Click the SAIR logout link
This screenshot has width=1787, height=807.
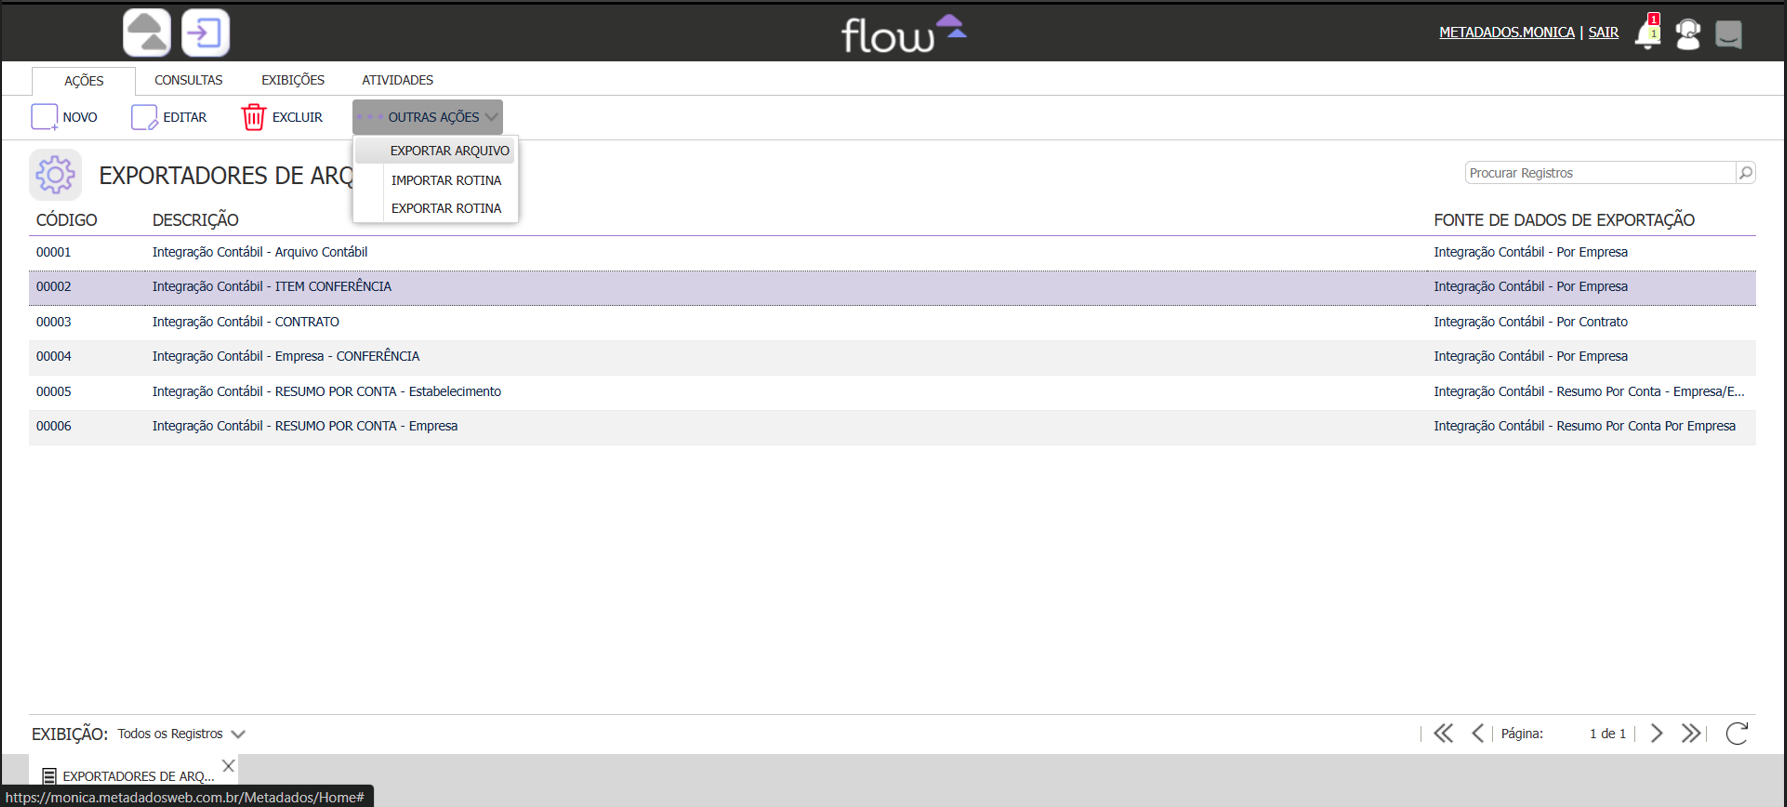click(x=1603, y=32)
